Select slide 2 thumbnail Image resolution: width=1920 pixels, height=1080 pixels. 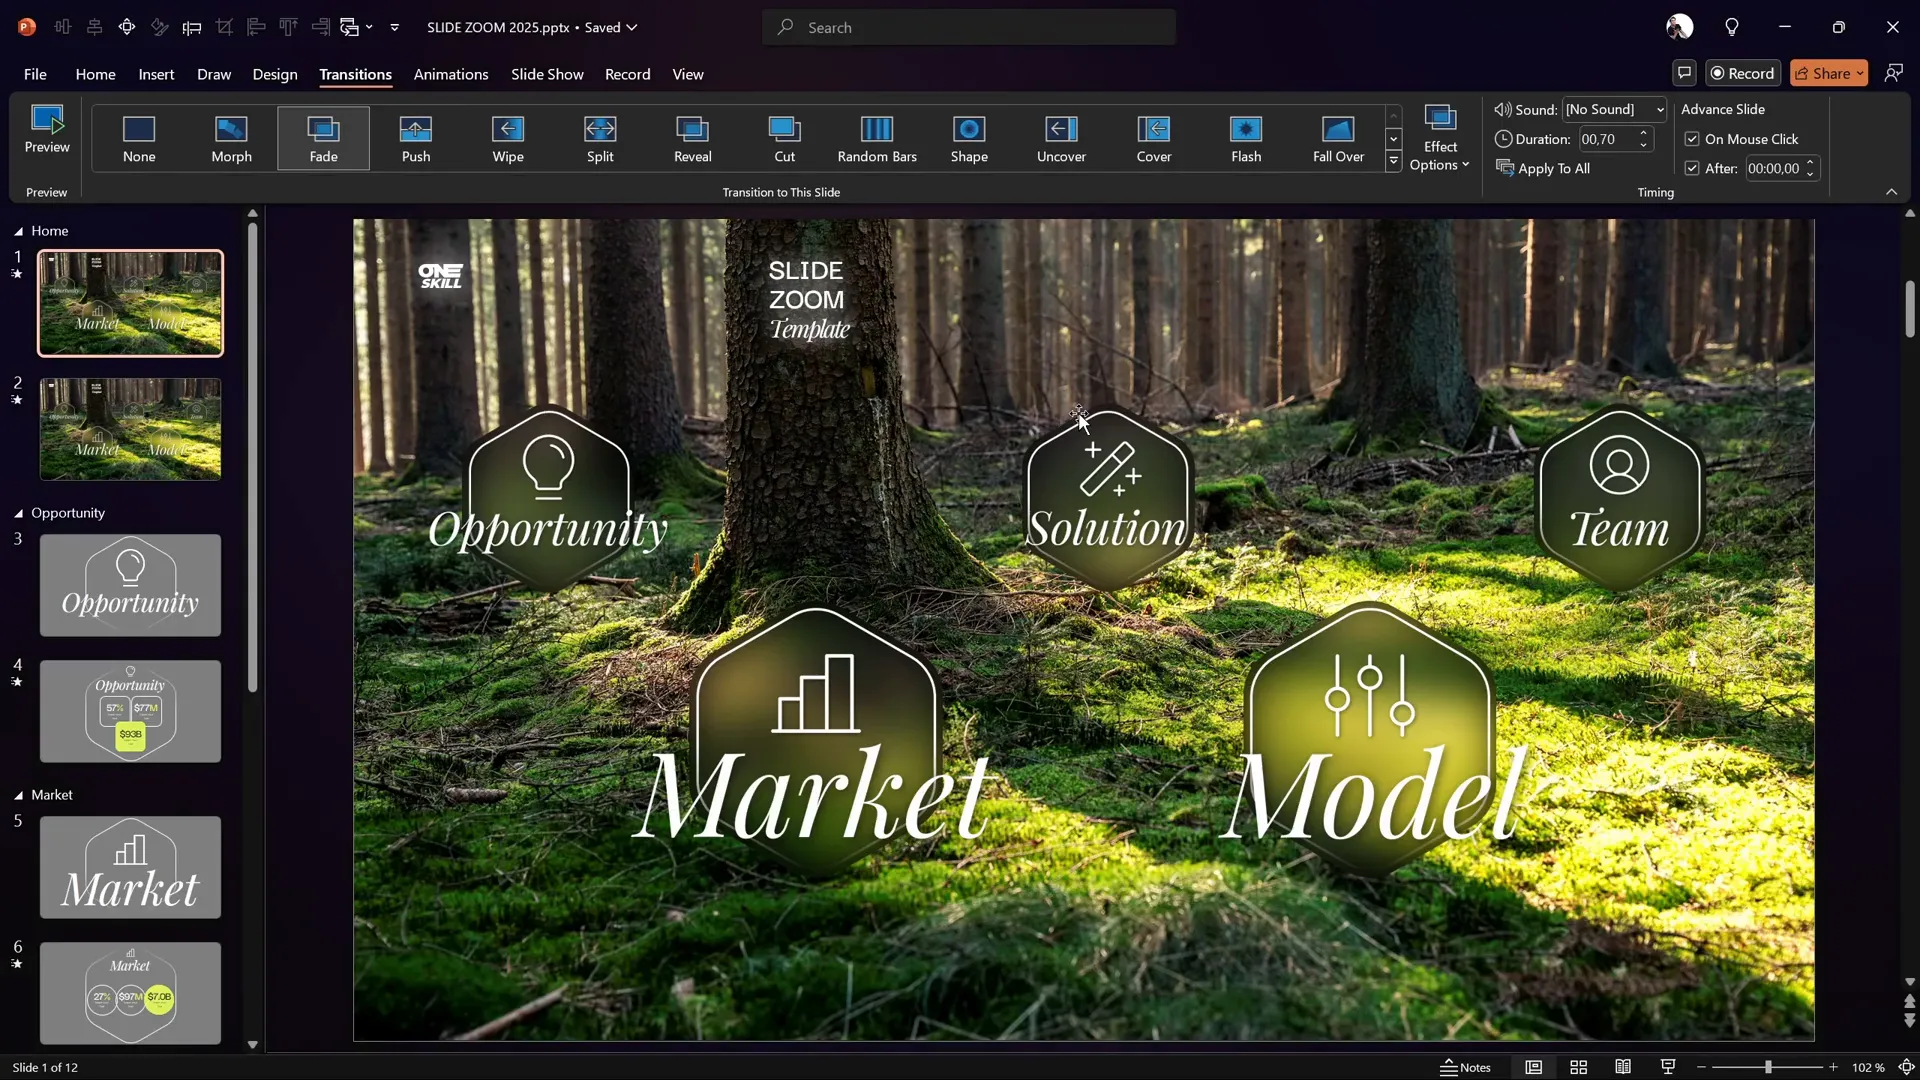[x=130, y=429]
